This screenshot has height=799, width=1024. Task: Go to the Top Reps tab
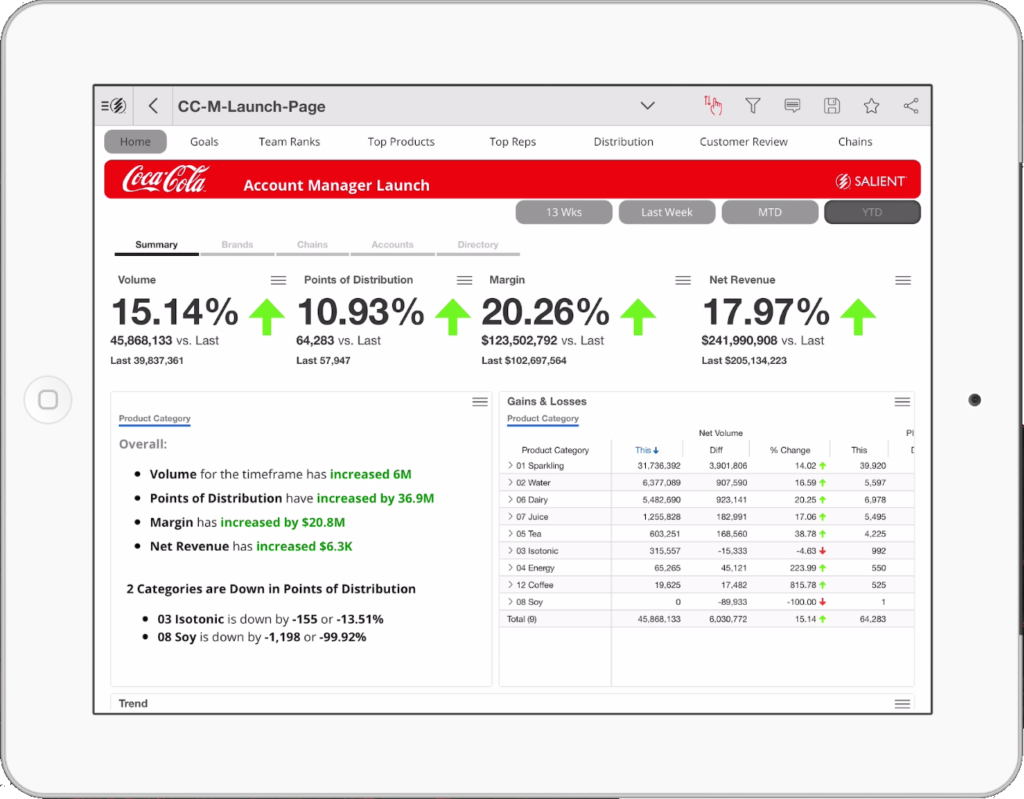(513, 142)
